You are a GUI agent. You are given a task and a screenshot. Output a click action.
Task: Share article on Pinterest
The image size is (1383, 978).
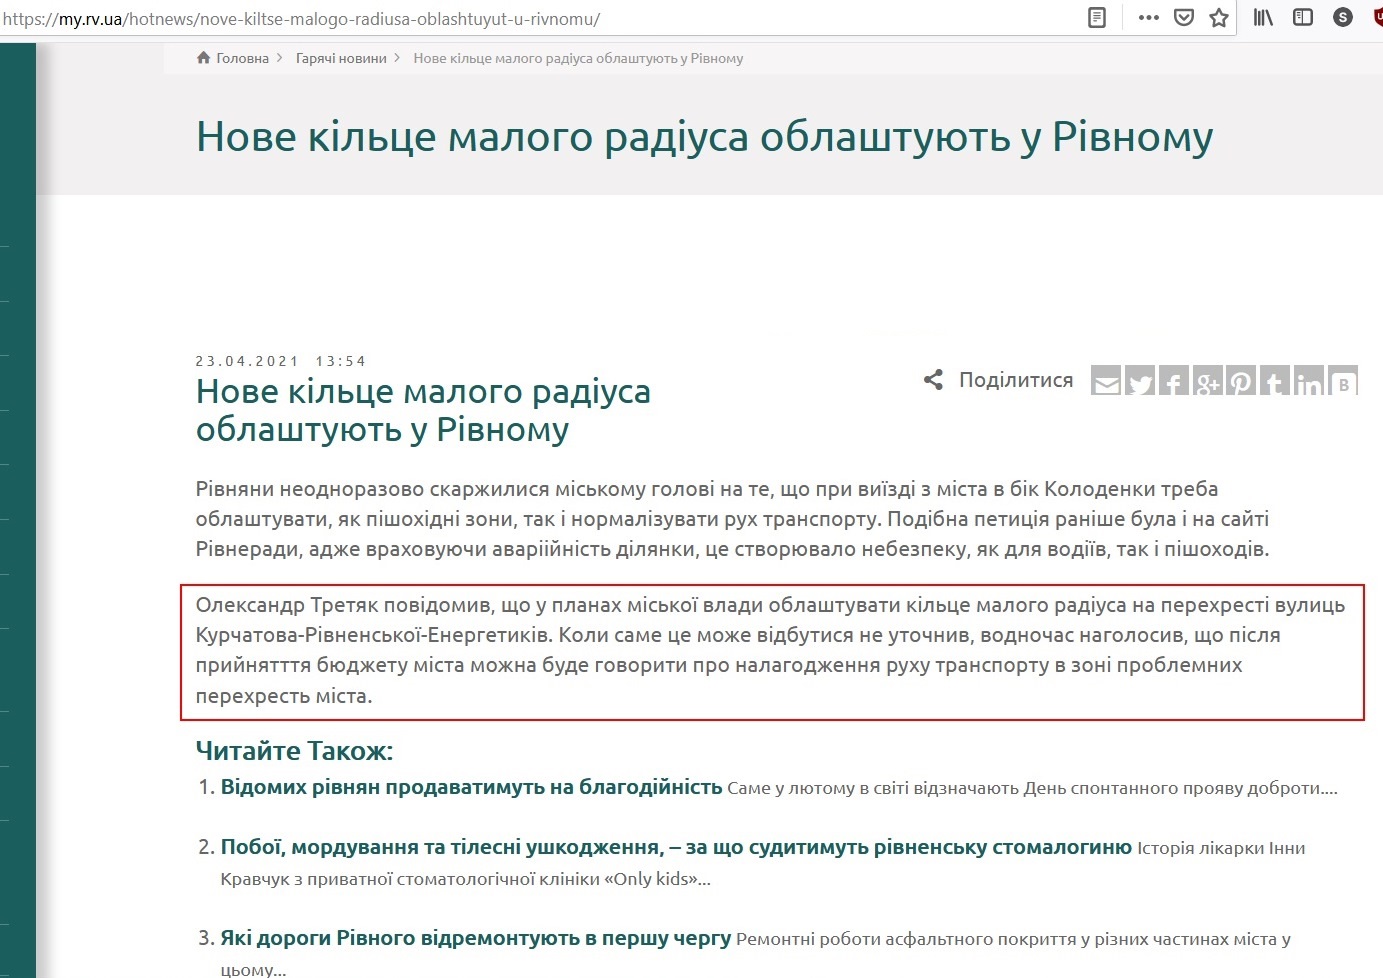click(1241, 382)
